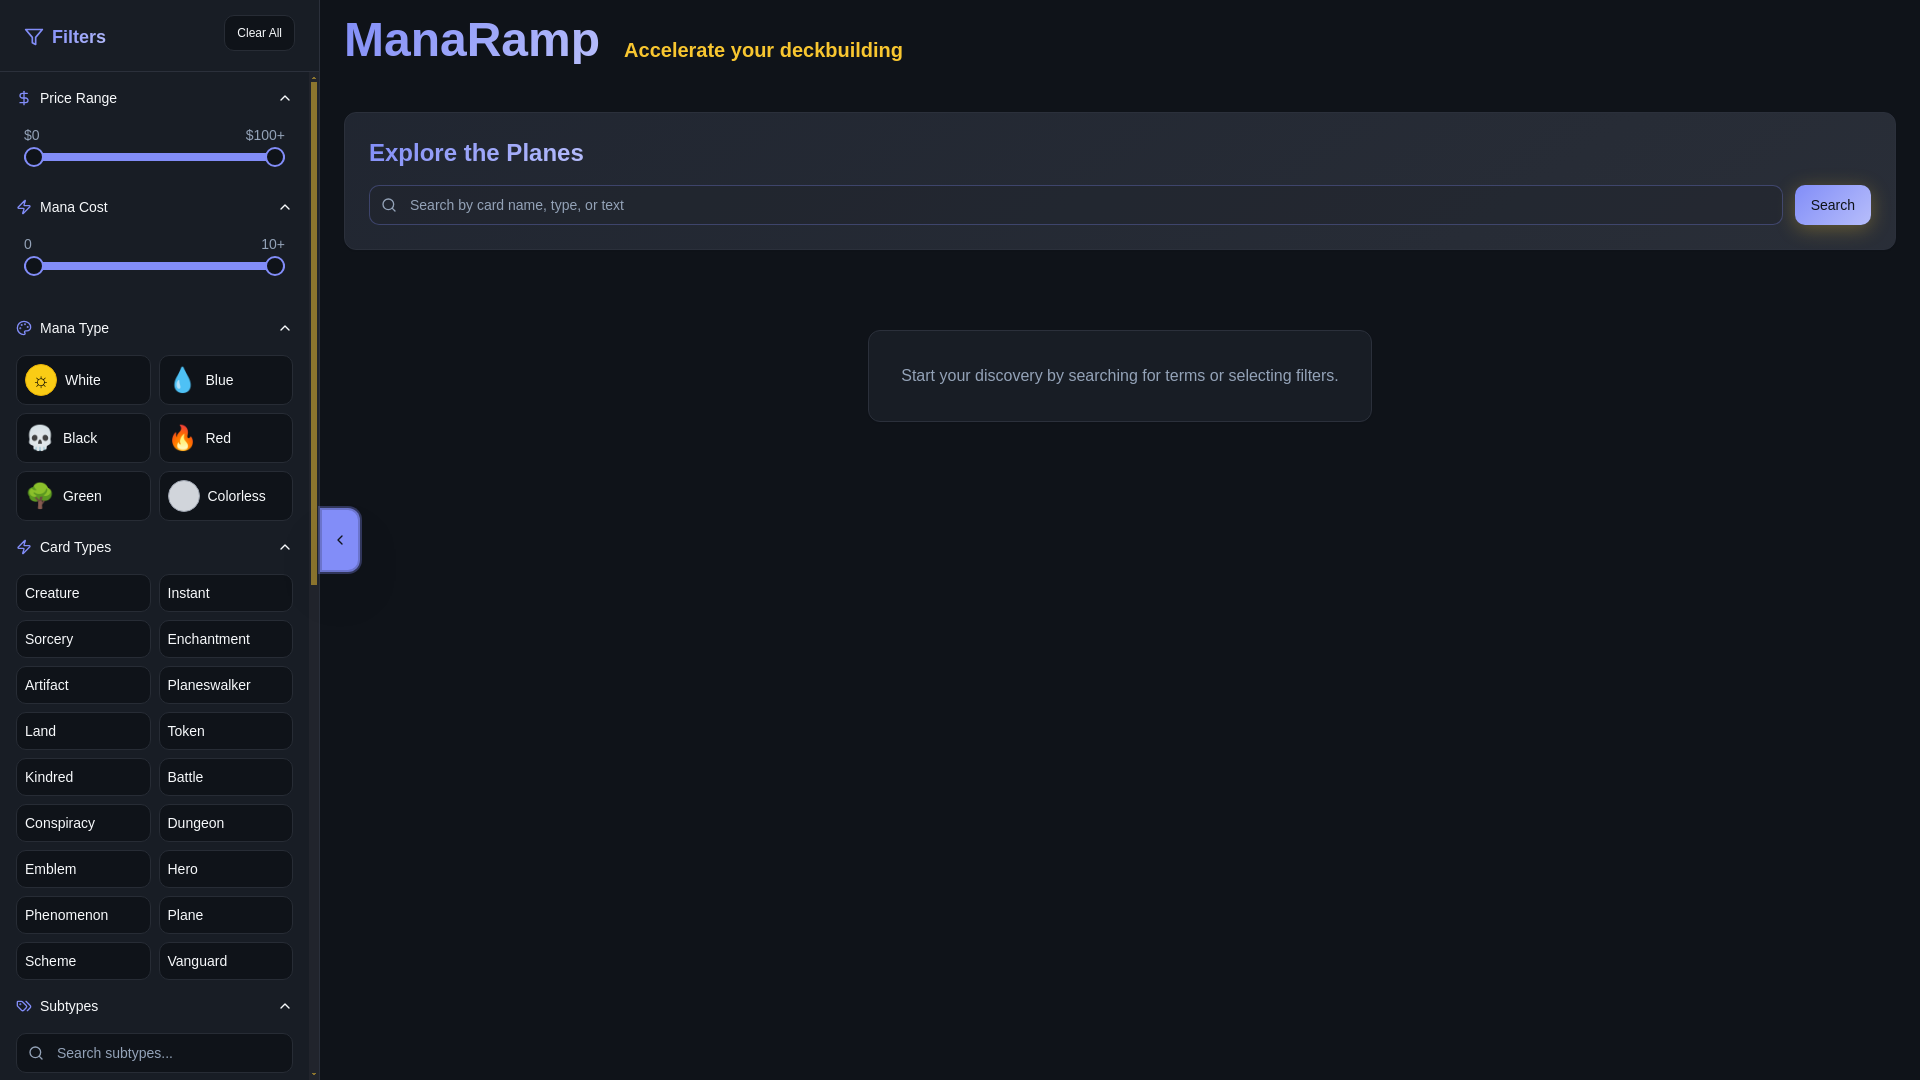The height and width of the screenshot is (1080, 1920).
Task: Click the red flame mana icon
Action: [x=182, y=438]
